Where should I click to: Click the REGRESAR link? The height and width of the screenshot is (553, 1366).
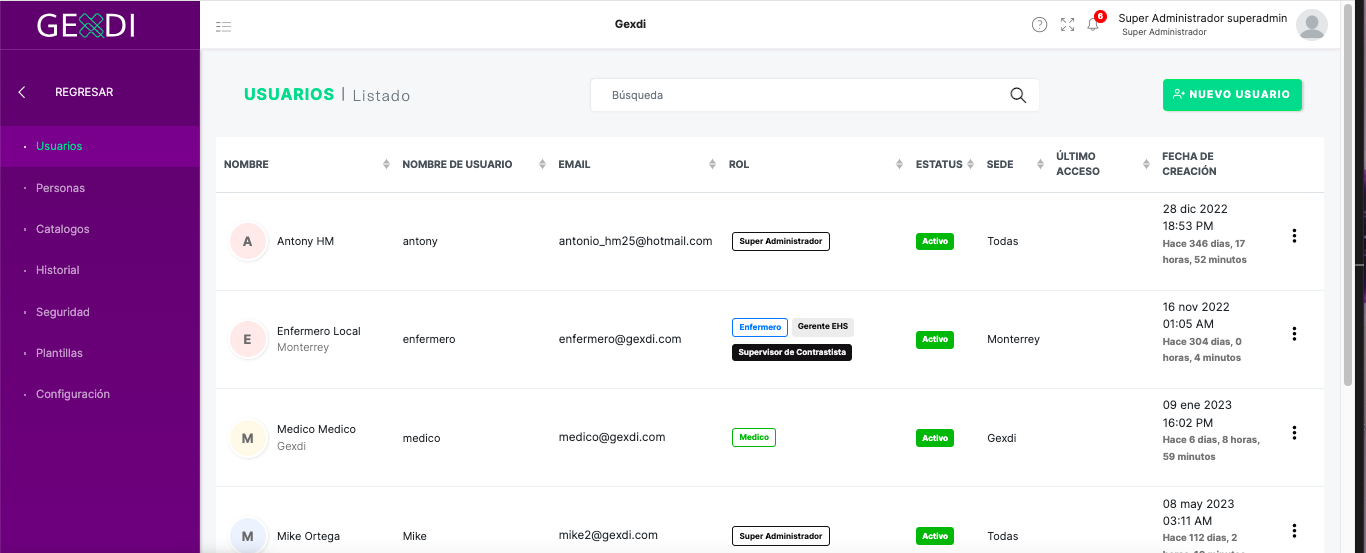tap(84, 92)
